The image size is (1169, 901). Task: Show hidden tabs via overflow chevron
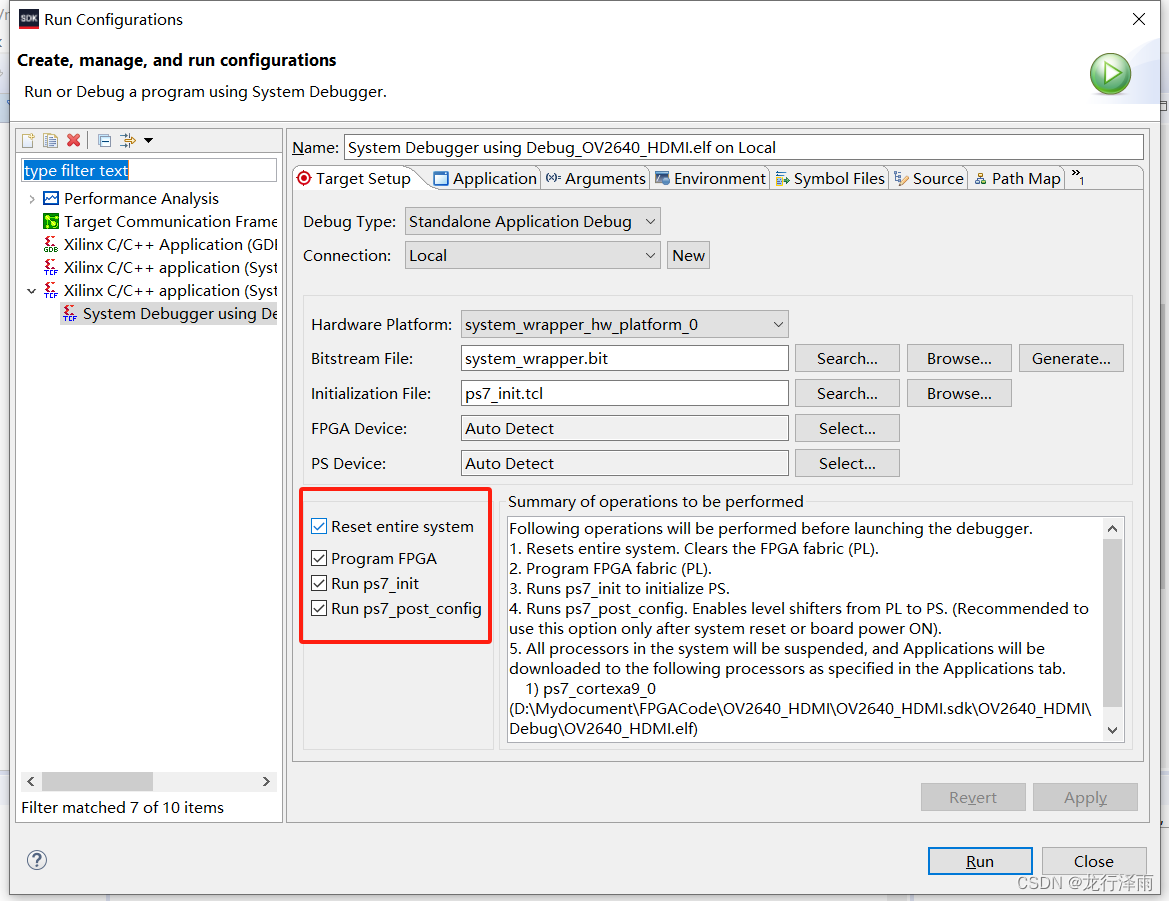(1077, 177)
